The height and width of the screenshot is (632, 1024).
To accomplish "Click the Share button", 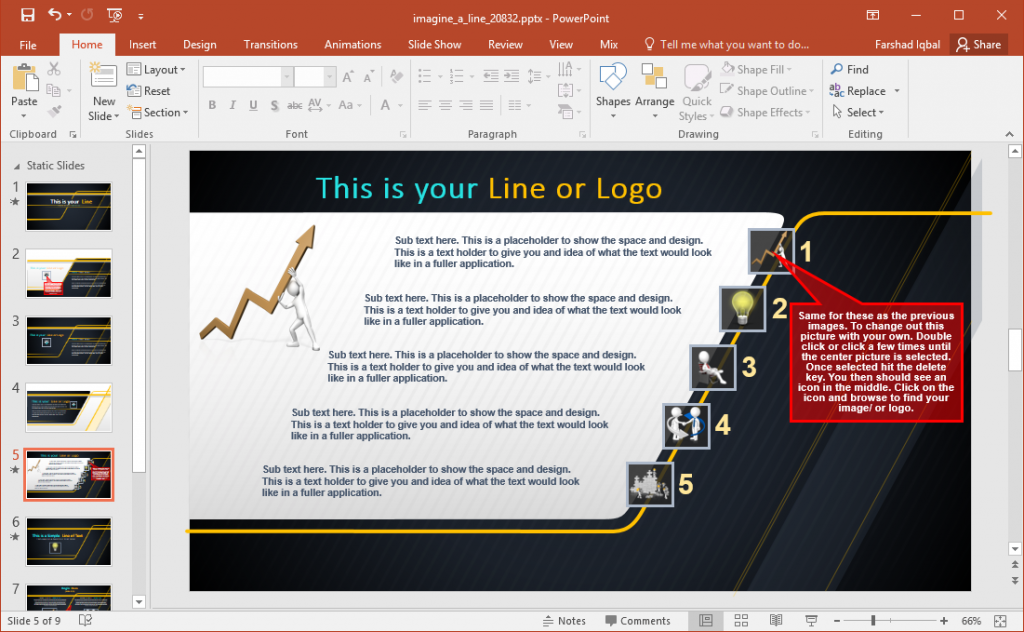I will click(979, 44).
